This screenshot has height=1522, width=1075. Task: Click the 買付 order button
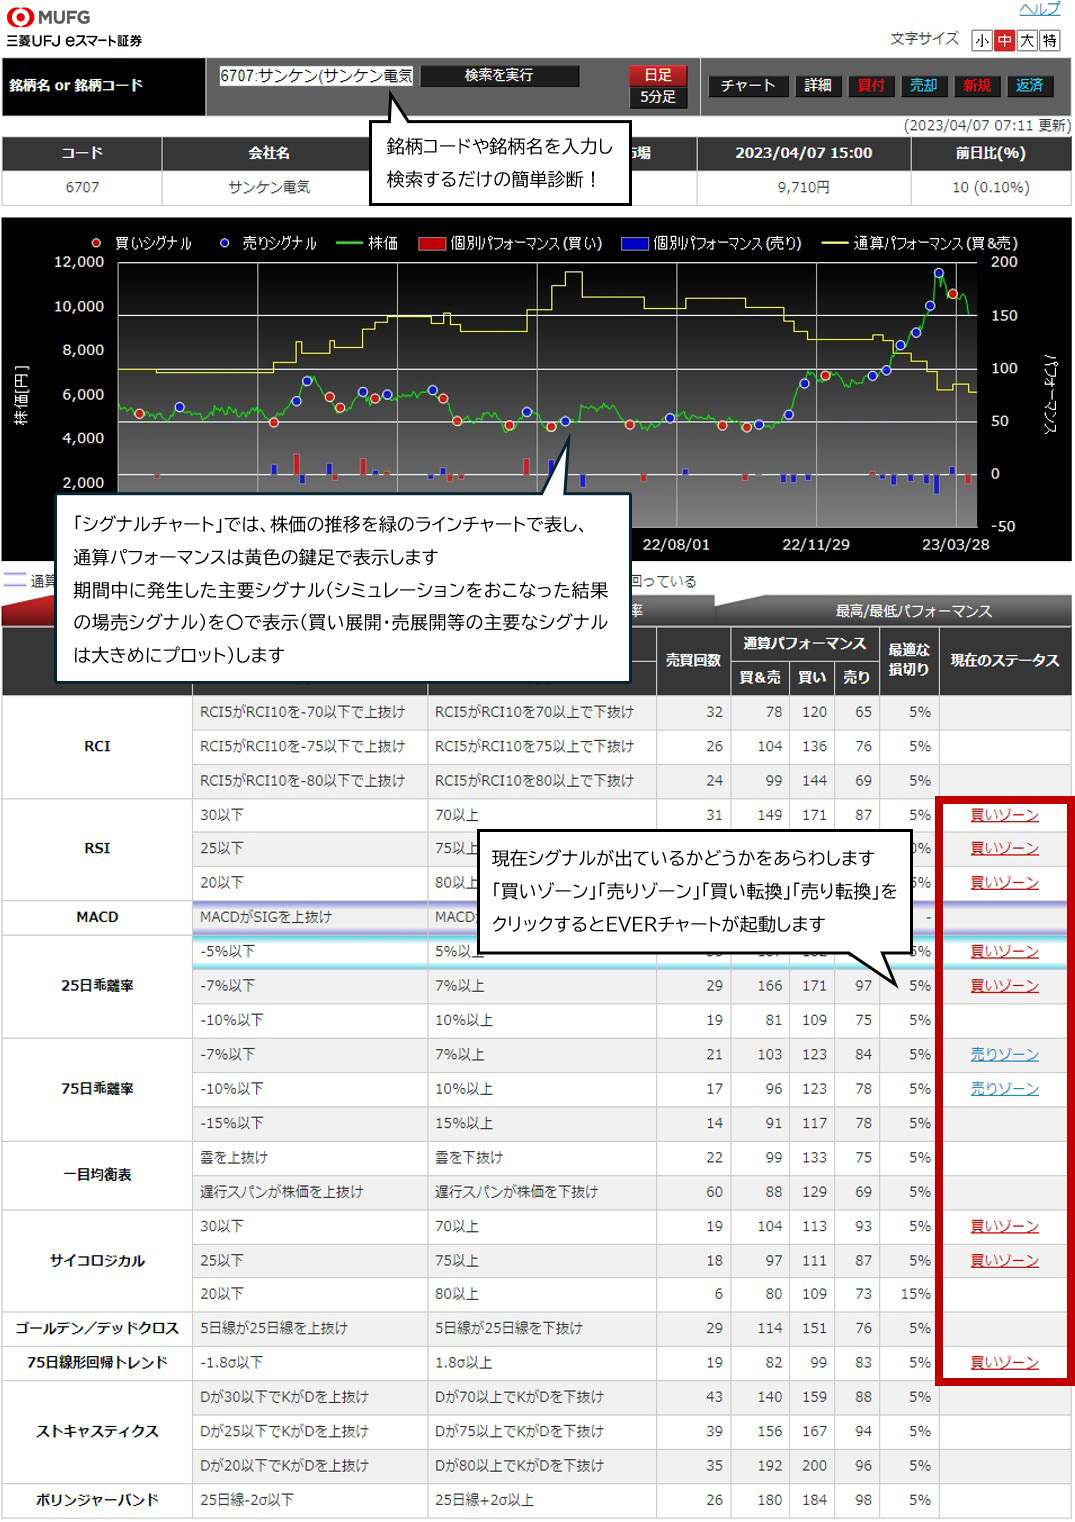tap(871, 85)
